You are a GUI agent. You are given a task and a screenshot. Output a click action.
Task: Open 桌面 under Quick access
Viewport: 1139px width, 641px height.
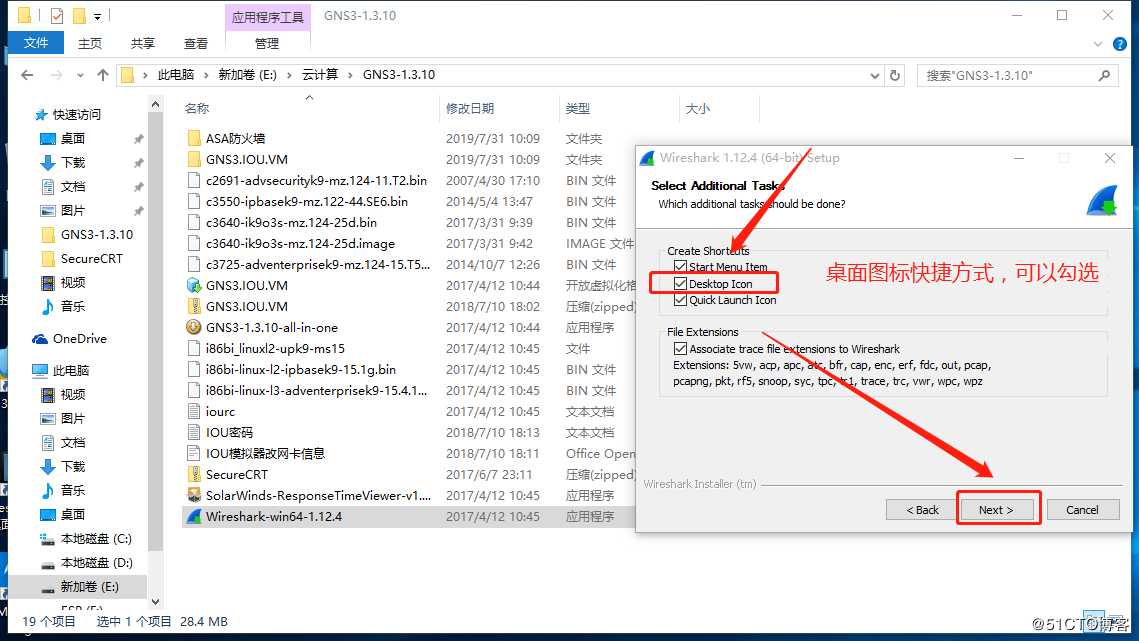coord(73,139)
